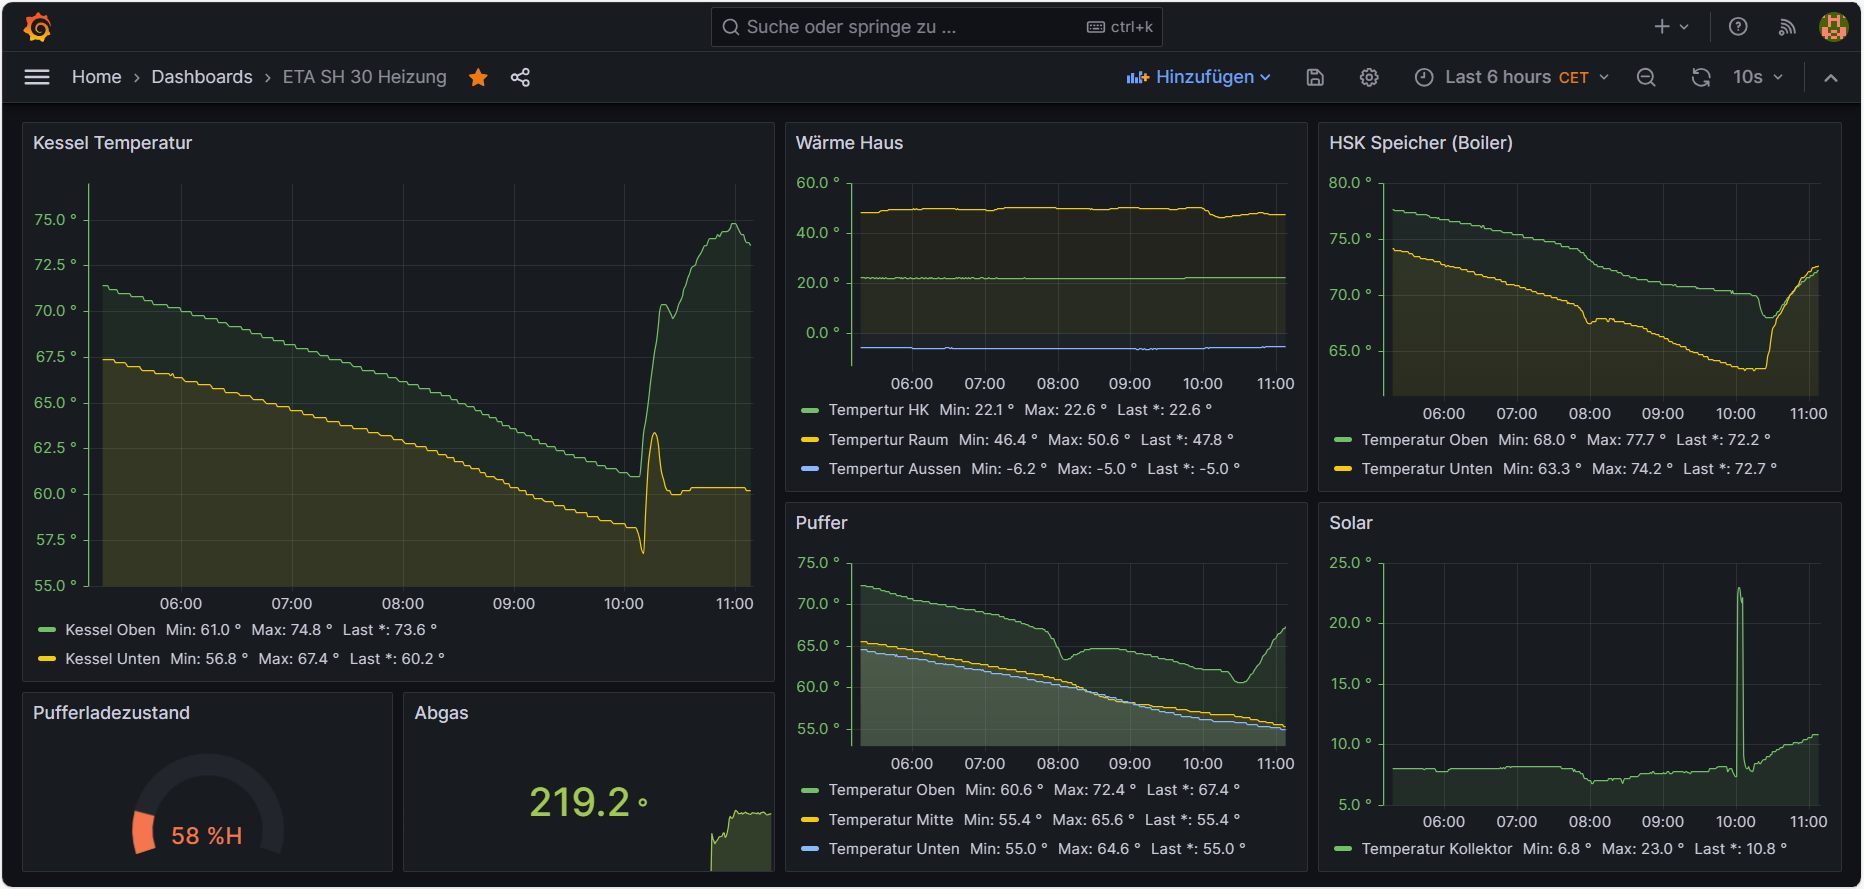Expand the 10s refresh interval dropdown
Screen dimensions: 1864x889
point(1758,77)
